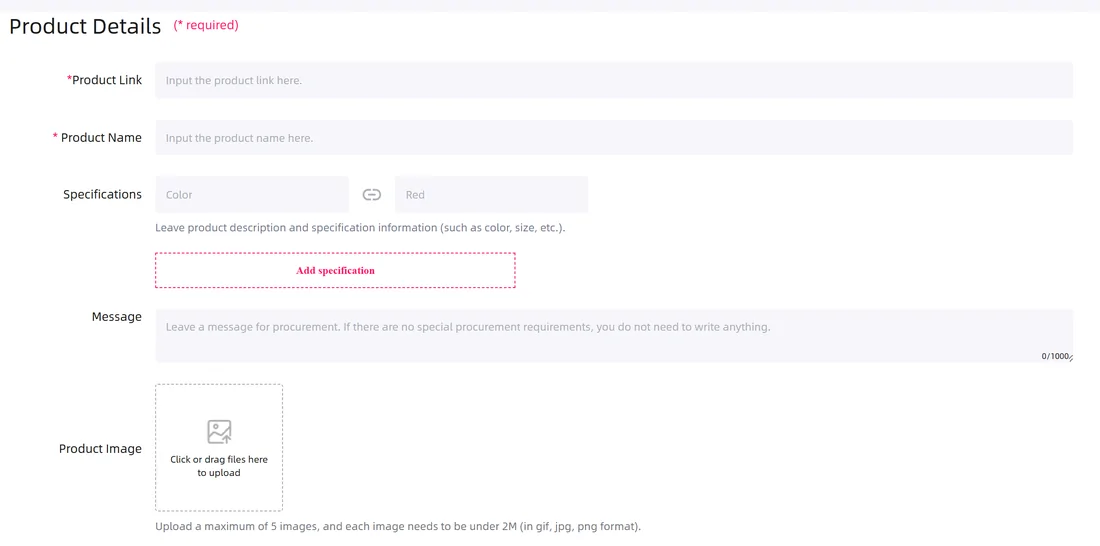The image size is (1100, 546).
Task: Click the 'Upload a maximum of 5 images' hint
Action: [x=398, y=526]
